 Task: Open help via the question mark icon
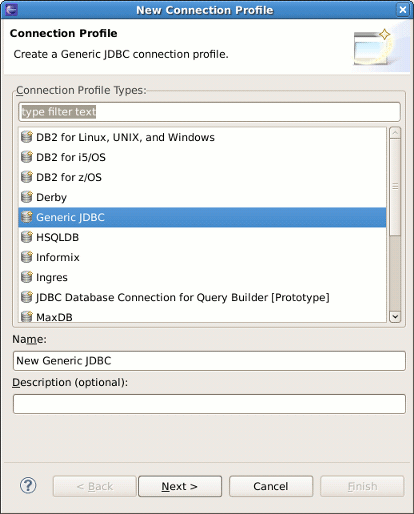click(x=28, y=486)
